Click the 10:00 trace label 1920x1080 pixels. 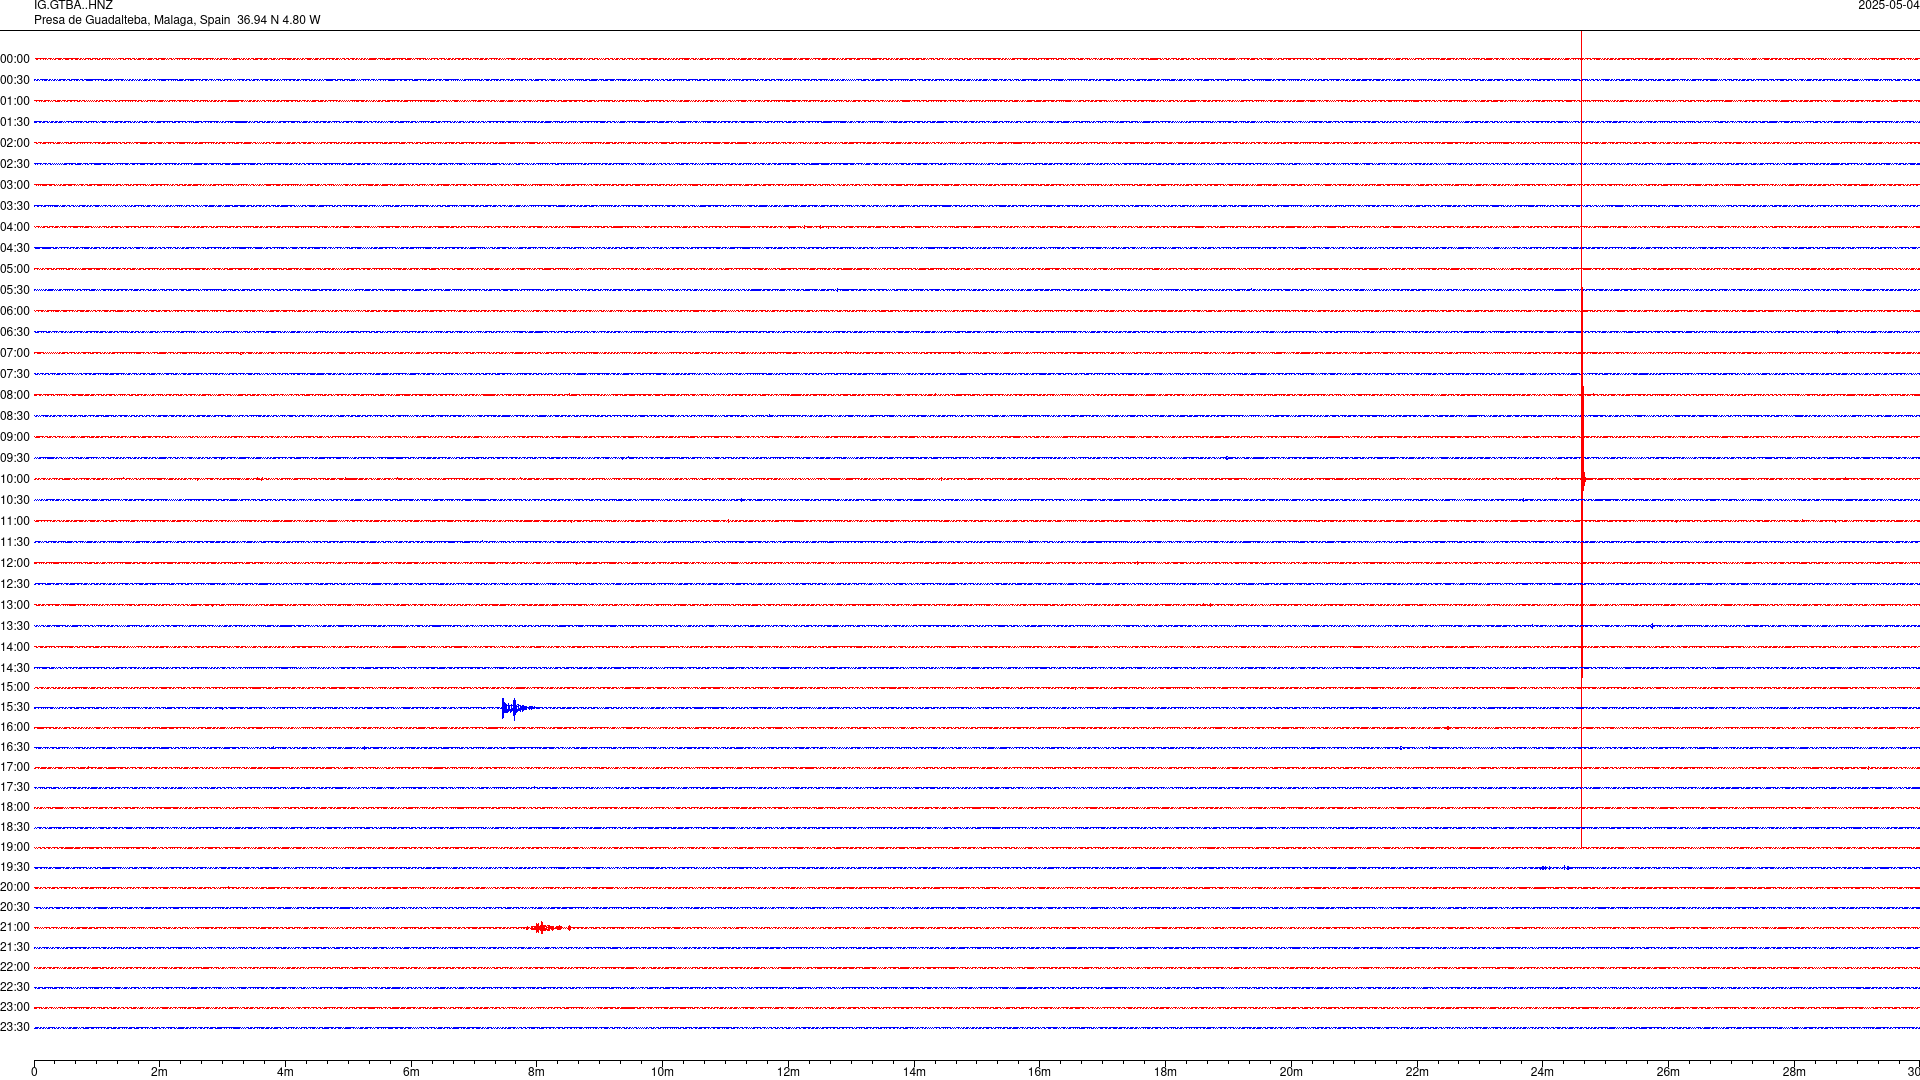click(15, 479)
